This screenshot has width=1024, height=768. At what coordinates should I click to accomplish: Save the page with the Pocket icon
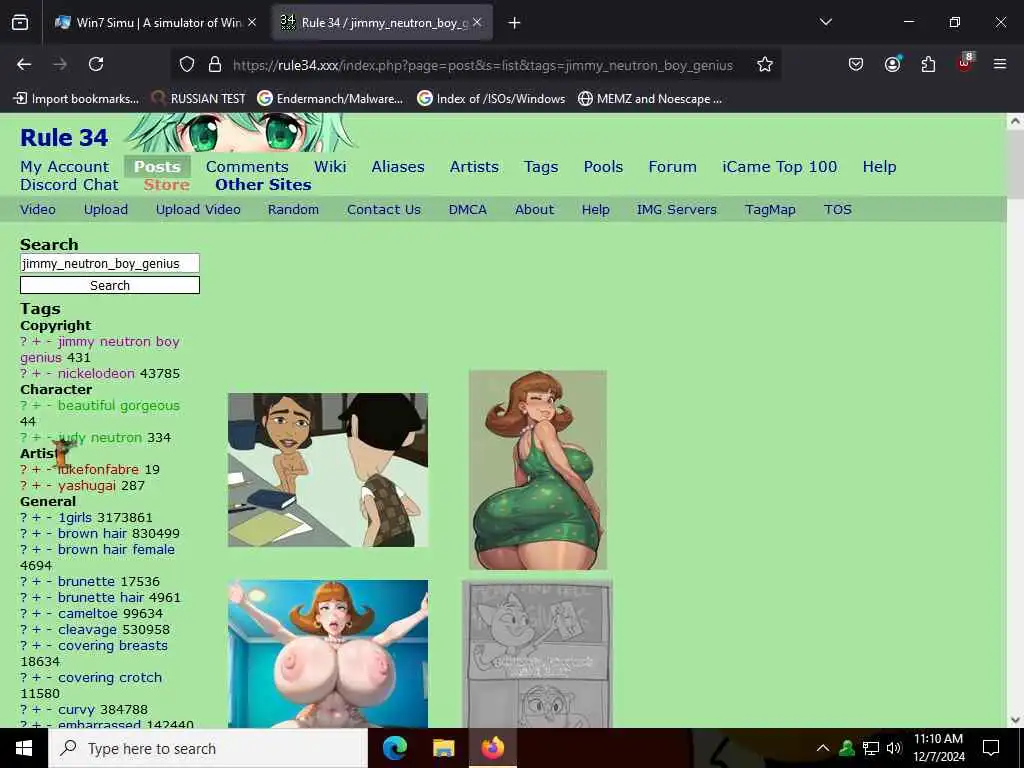click(856, 64)
